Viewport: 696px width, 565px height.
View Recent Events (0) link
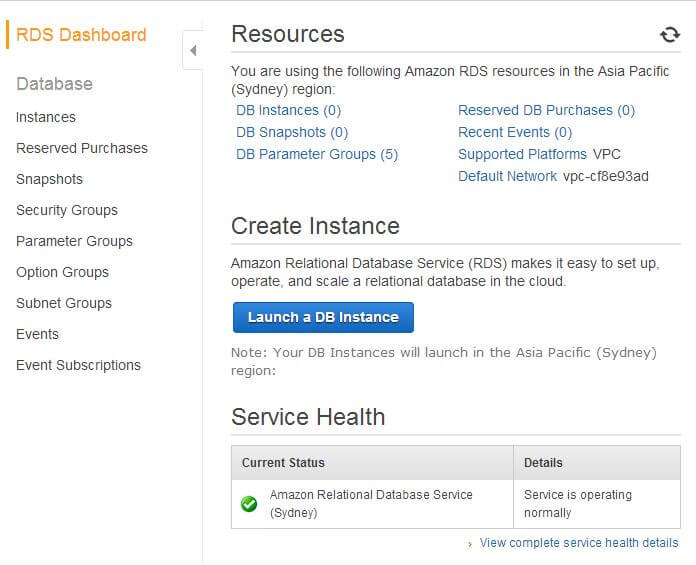515,132
